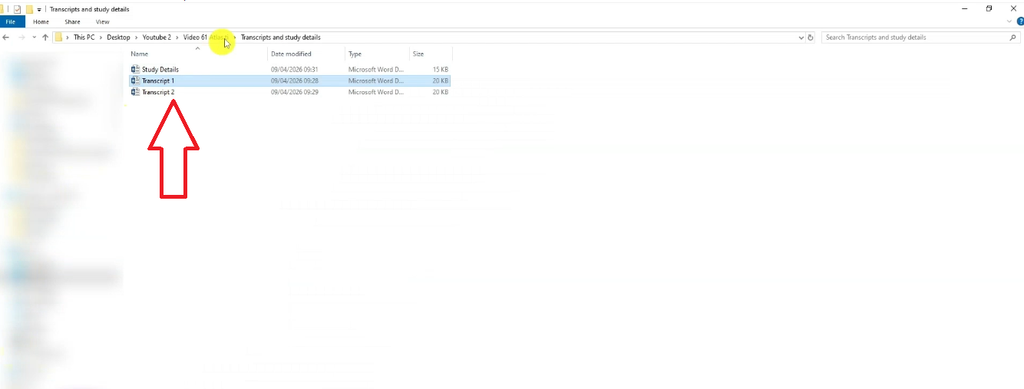Restore down the File Explorer window
The height and width of the screenshot is (389, 1024).
pyautogui.click(x=989, y=8)
